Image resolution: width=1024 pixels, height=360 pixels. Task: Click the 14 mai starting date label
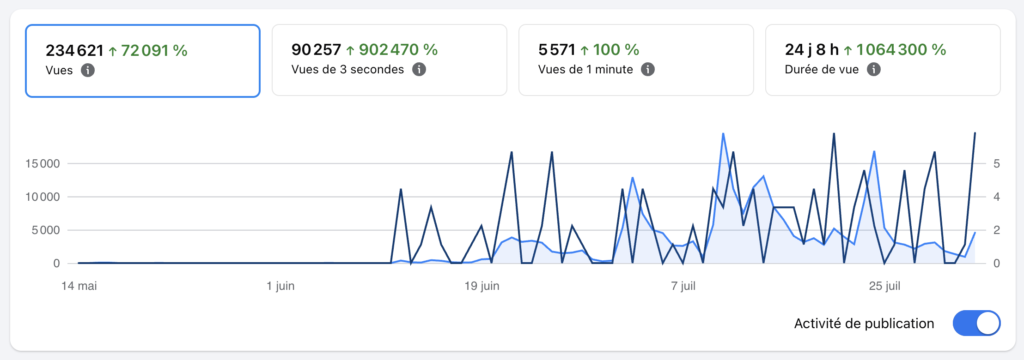pos(78,286)
